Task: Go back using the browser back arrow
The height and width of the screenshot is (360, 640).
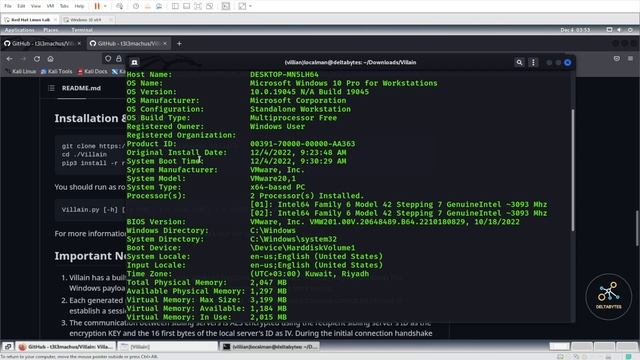Action: (x=9, y=59)
